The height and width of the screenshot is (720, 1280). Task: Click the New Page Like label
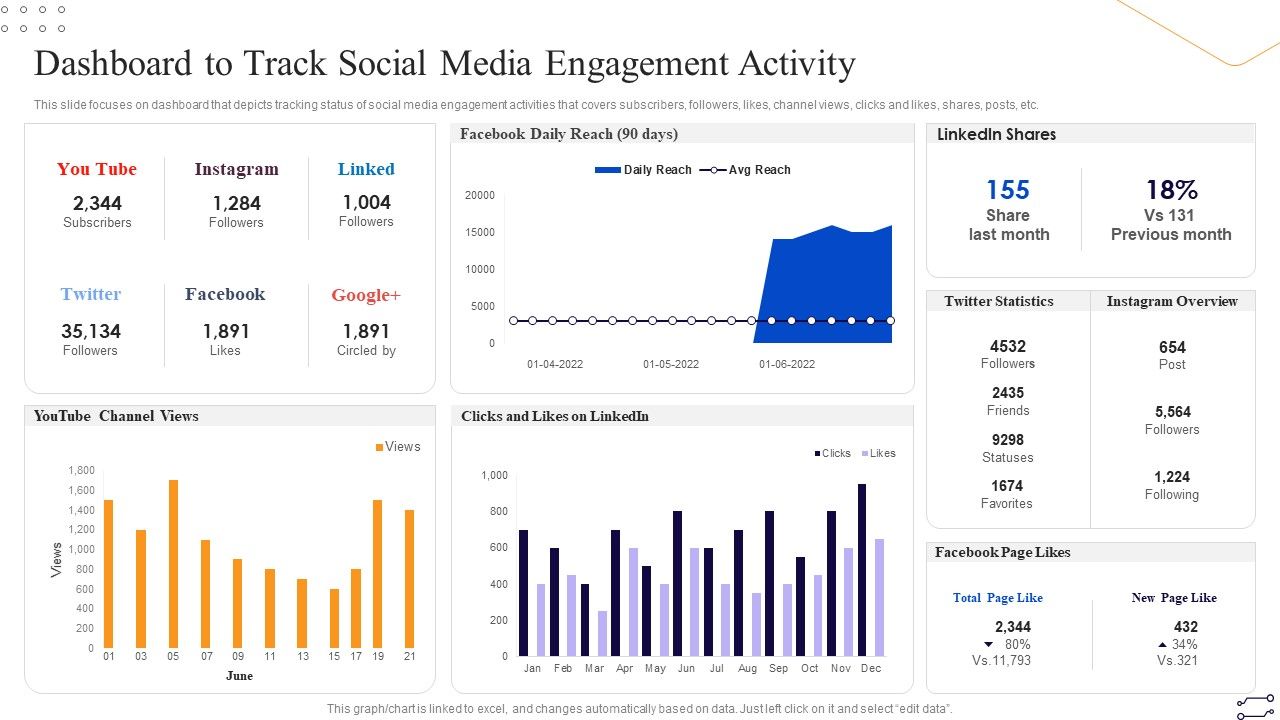point(1174,598)
